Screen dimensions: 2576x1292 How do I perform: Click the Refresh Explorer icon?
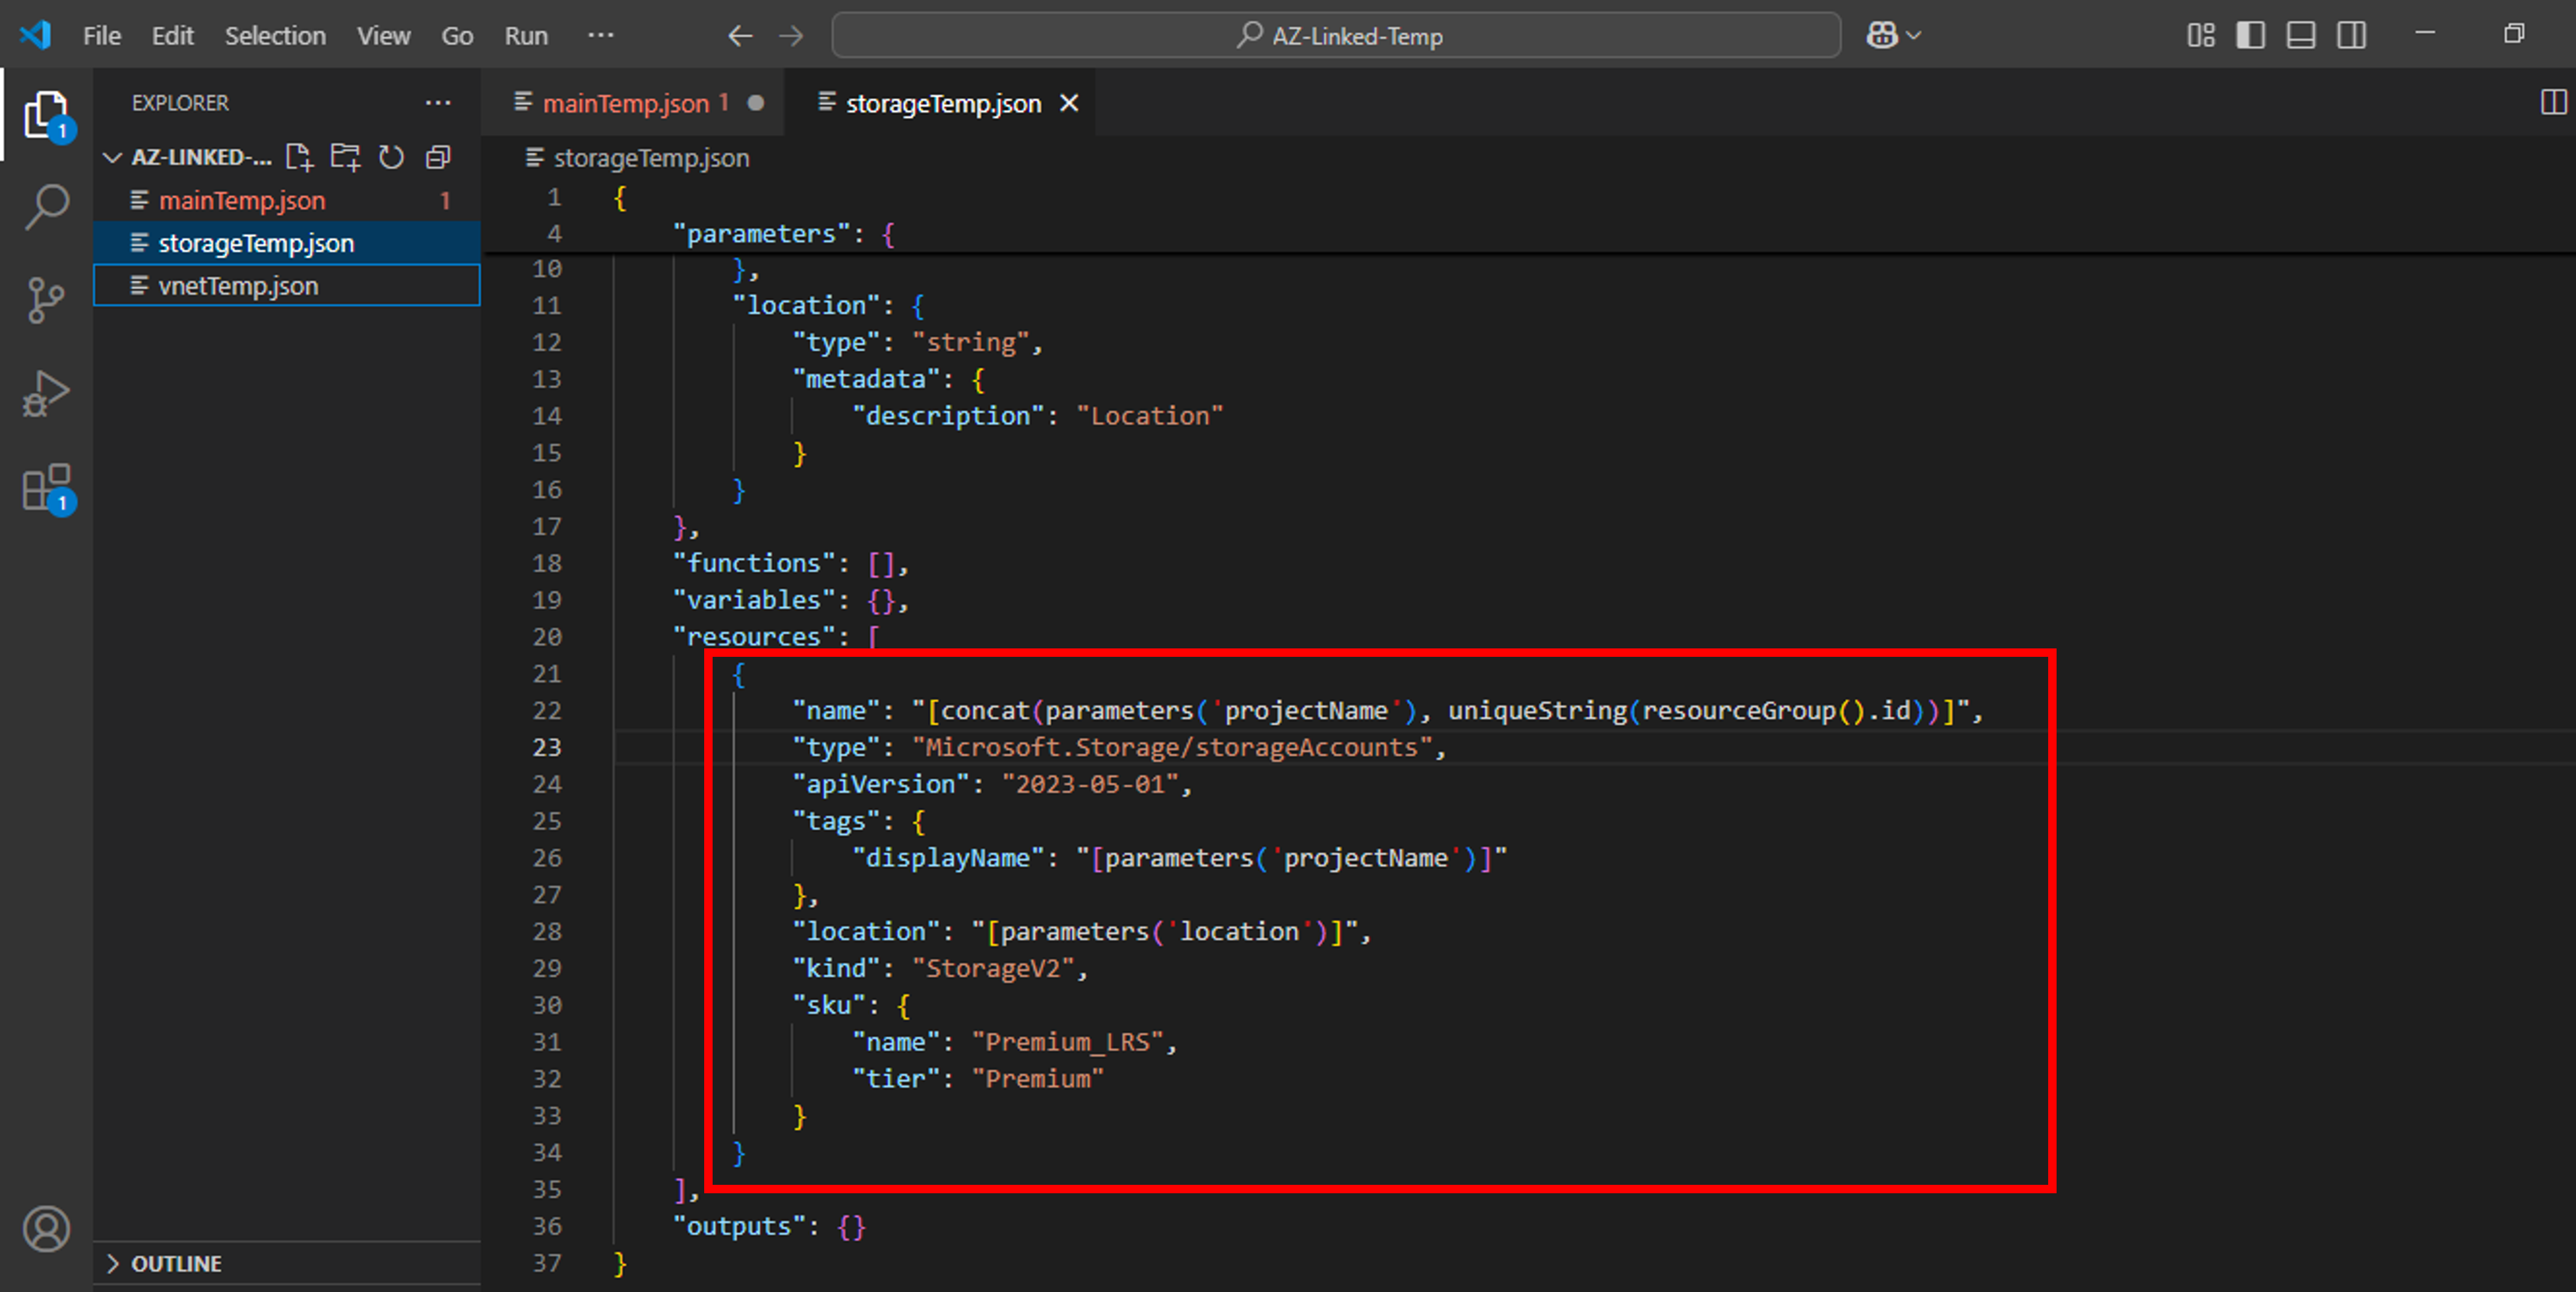tap(391, 157)
